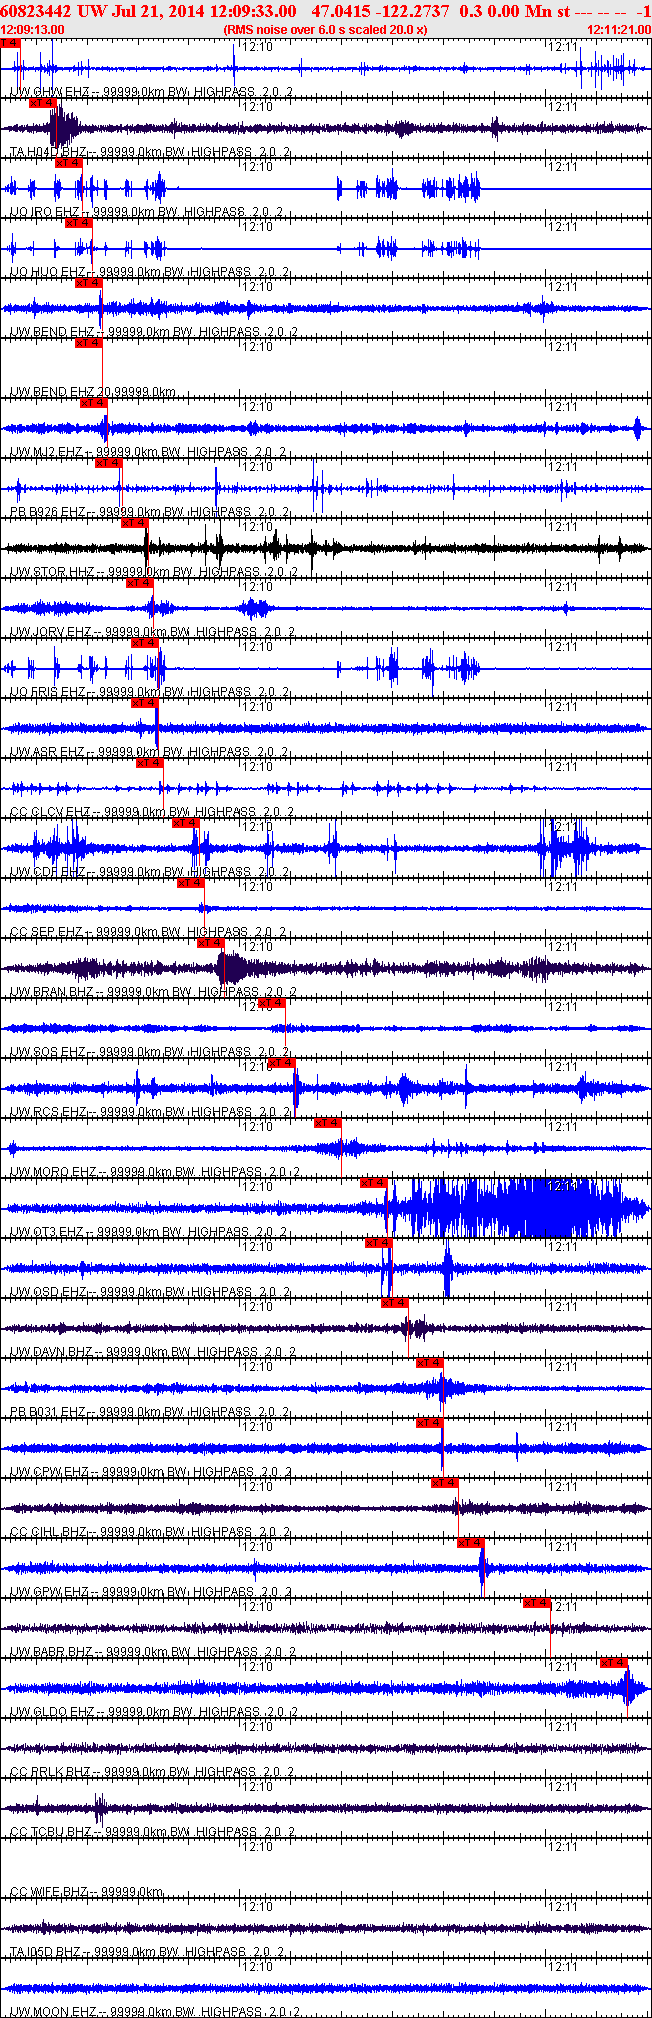Screen dimensions: 652x2018
Task: Click the red pick flag on the PB B926 trace
Action: click(x=108, y=463)
